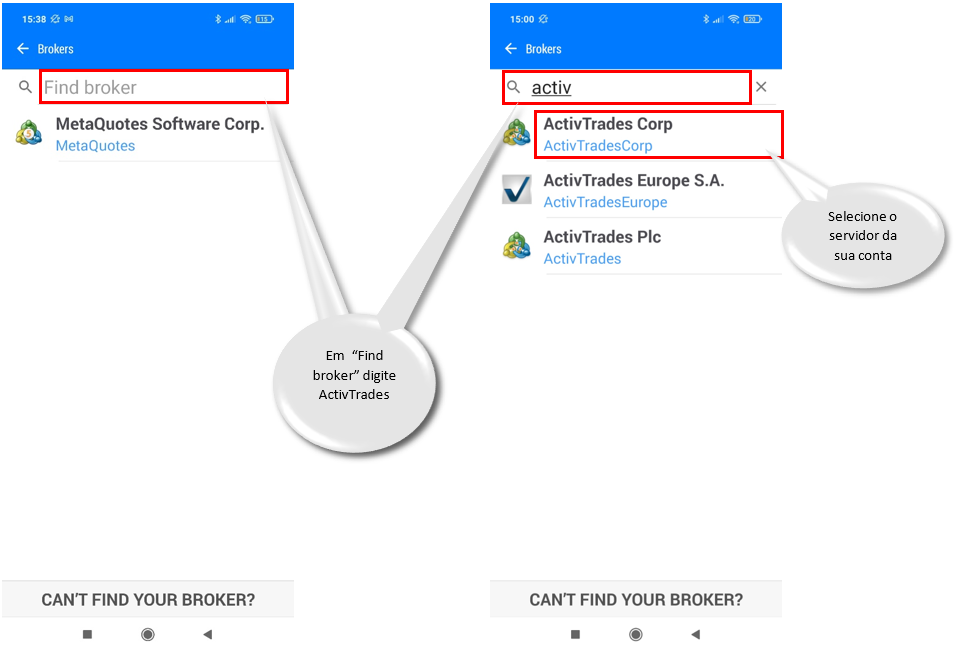Click the search magnifier icon on the left screen
957x655 pixels.
coord(25,87)
